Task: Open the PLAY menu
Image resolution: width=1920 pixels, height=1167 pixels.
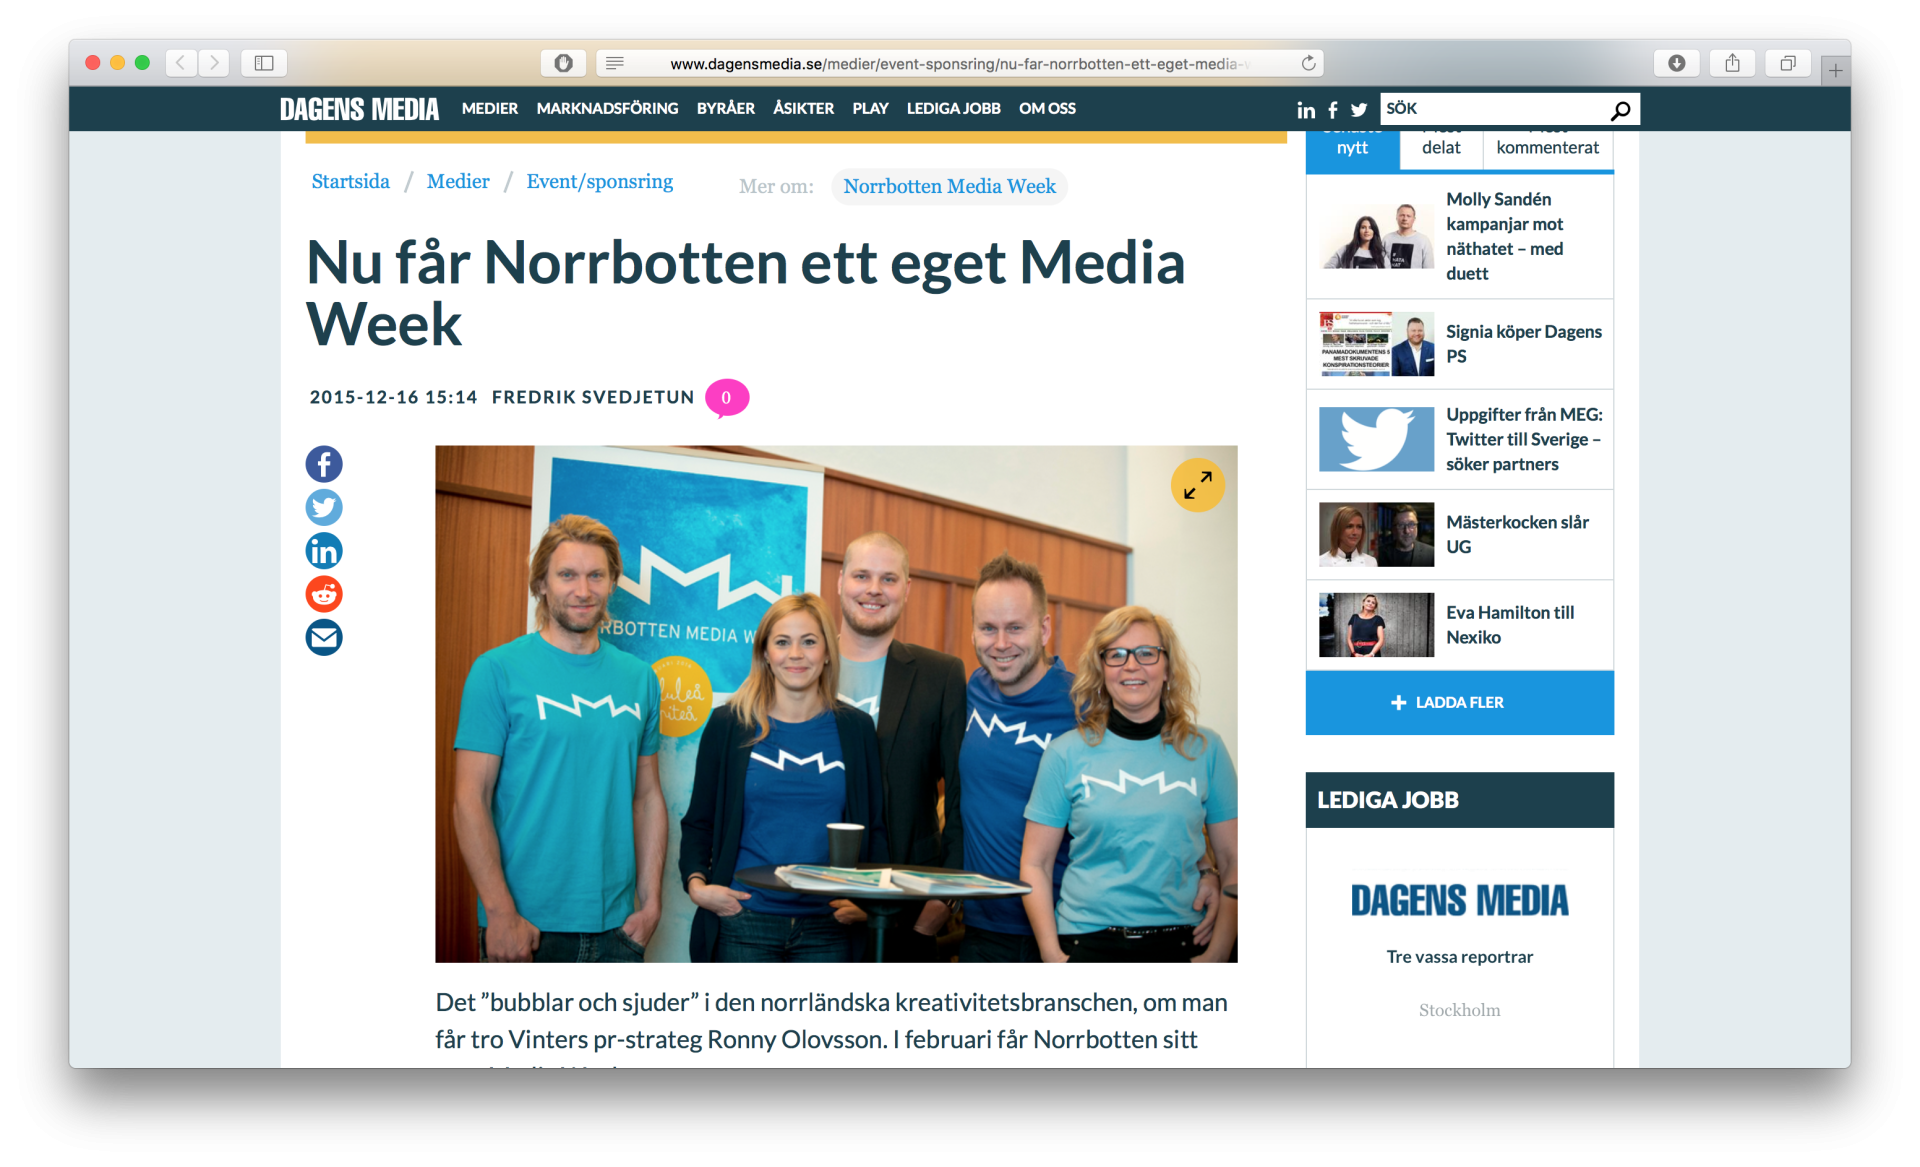Action: [x=870, y=108]
